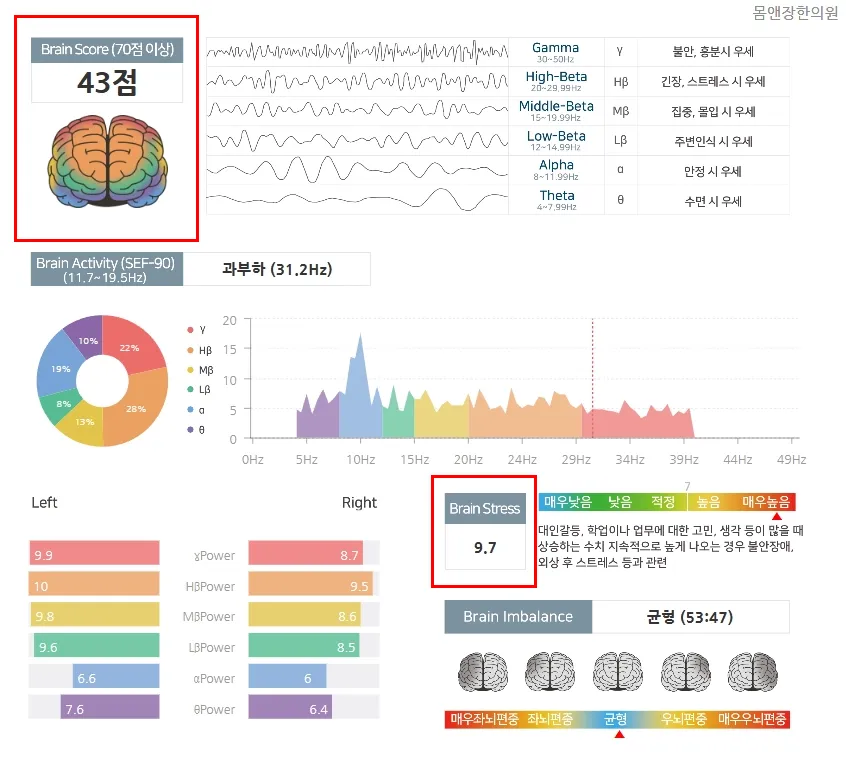Viewport: 846px width, 758px height.
Task: Select the center balanced gray brain icon
Action: 618,672
